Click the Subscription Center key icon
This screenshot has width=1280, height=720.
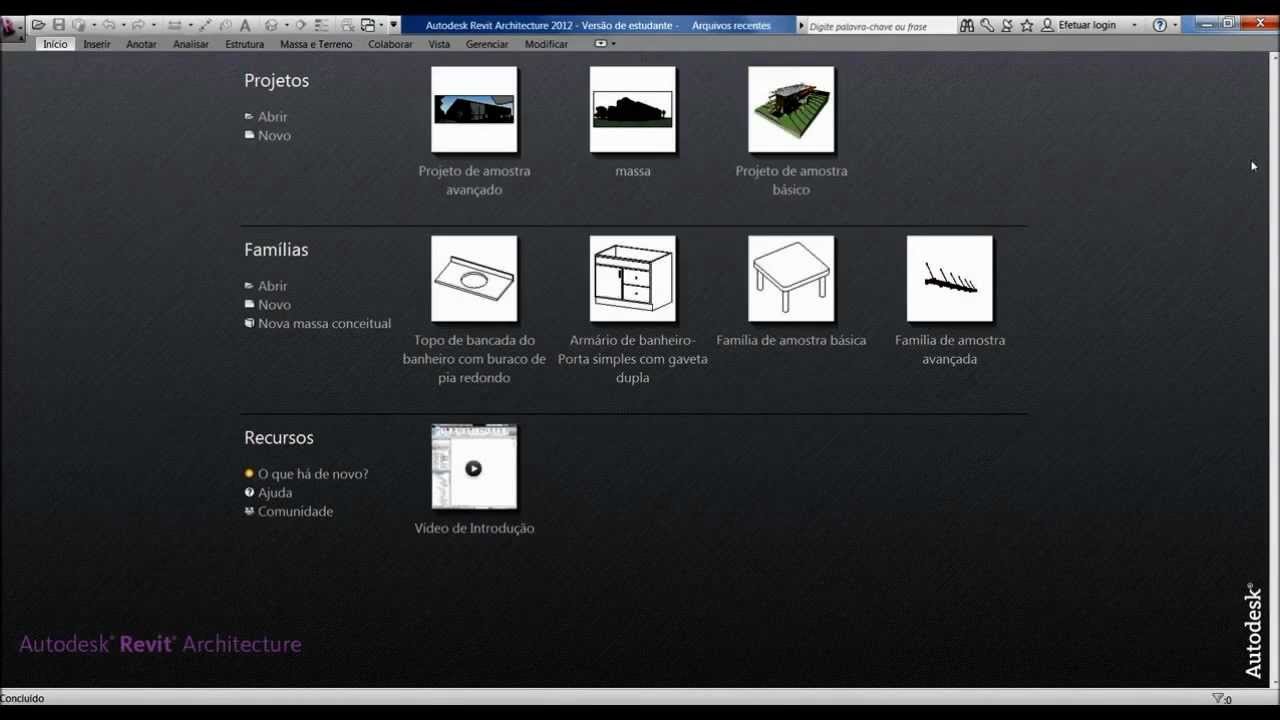(987, 25)
